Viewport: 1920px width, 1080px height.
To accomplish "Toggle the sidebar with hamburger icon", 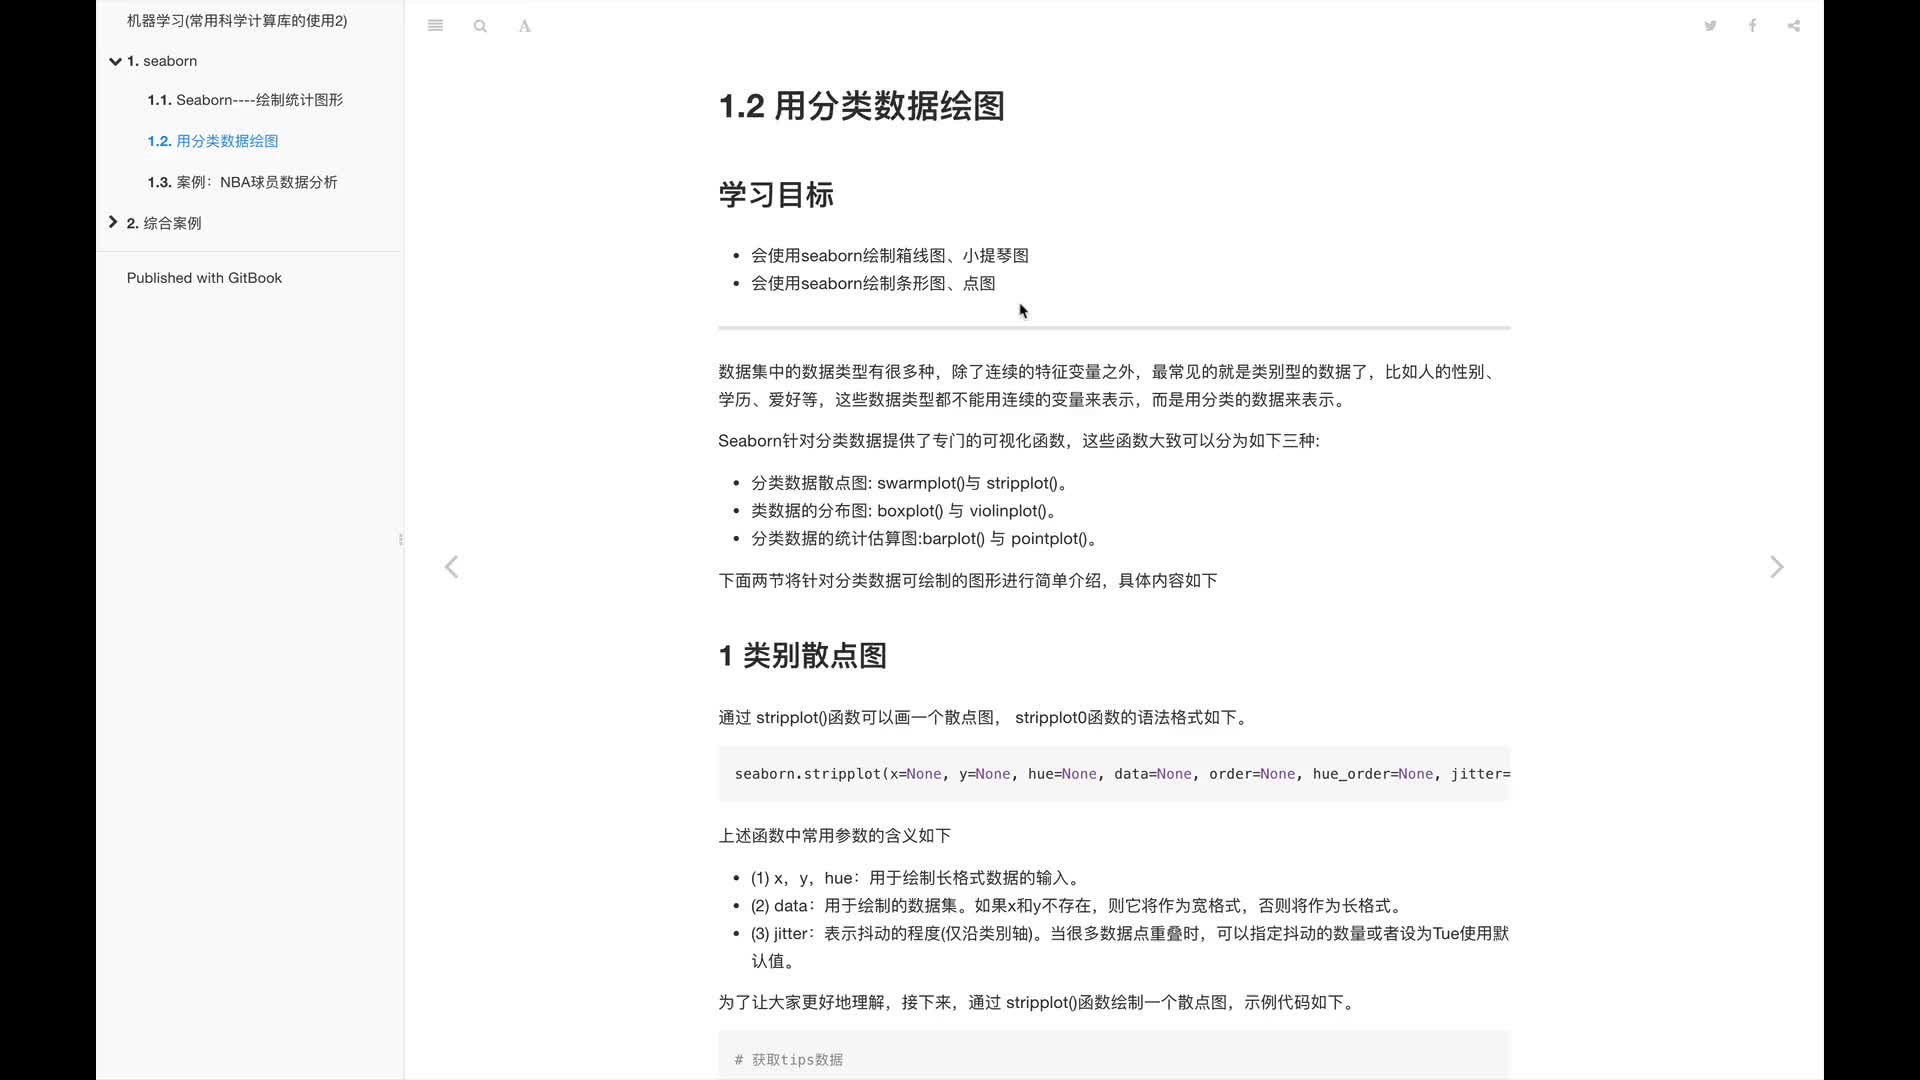I will point(435,26).
